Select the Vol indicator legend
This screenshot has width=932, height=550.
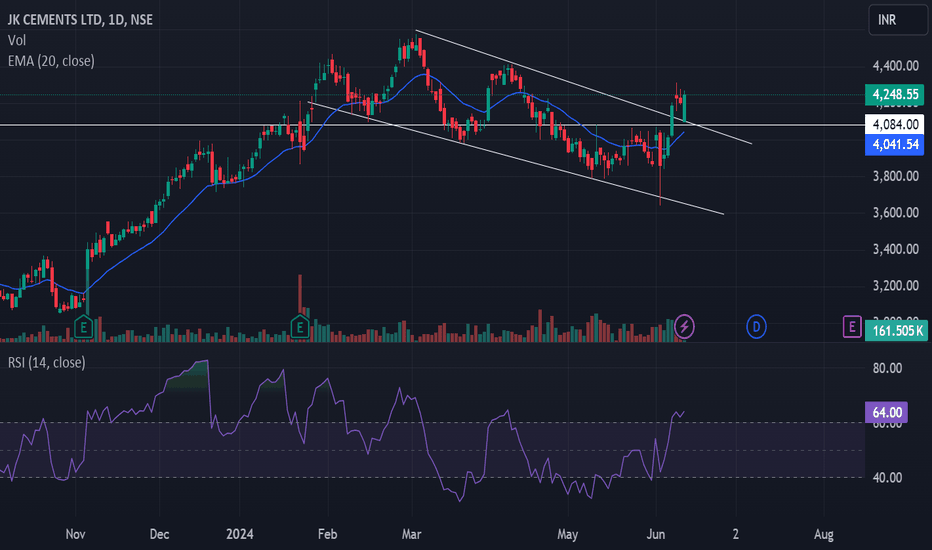tap(17, 40)
